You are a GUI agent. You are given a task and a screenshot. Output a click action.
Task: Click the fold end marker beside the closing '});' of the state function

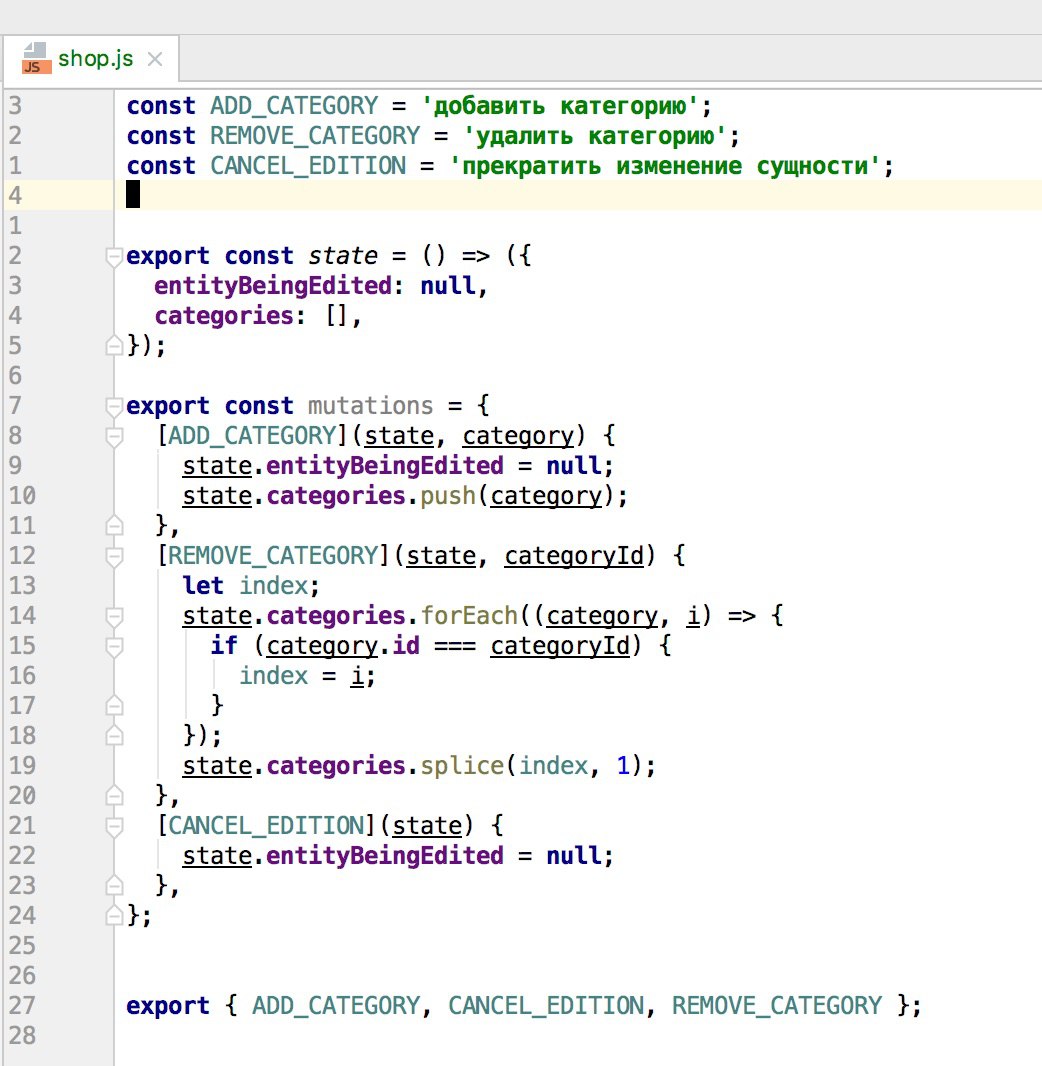[114, 346]
